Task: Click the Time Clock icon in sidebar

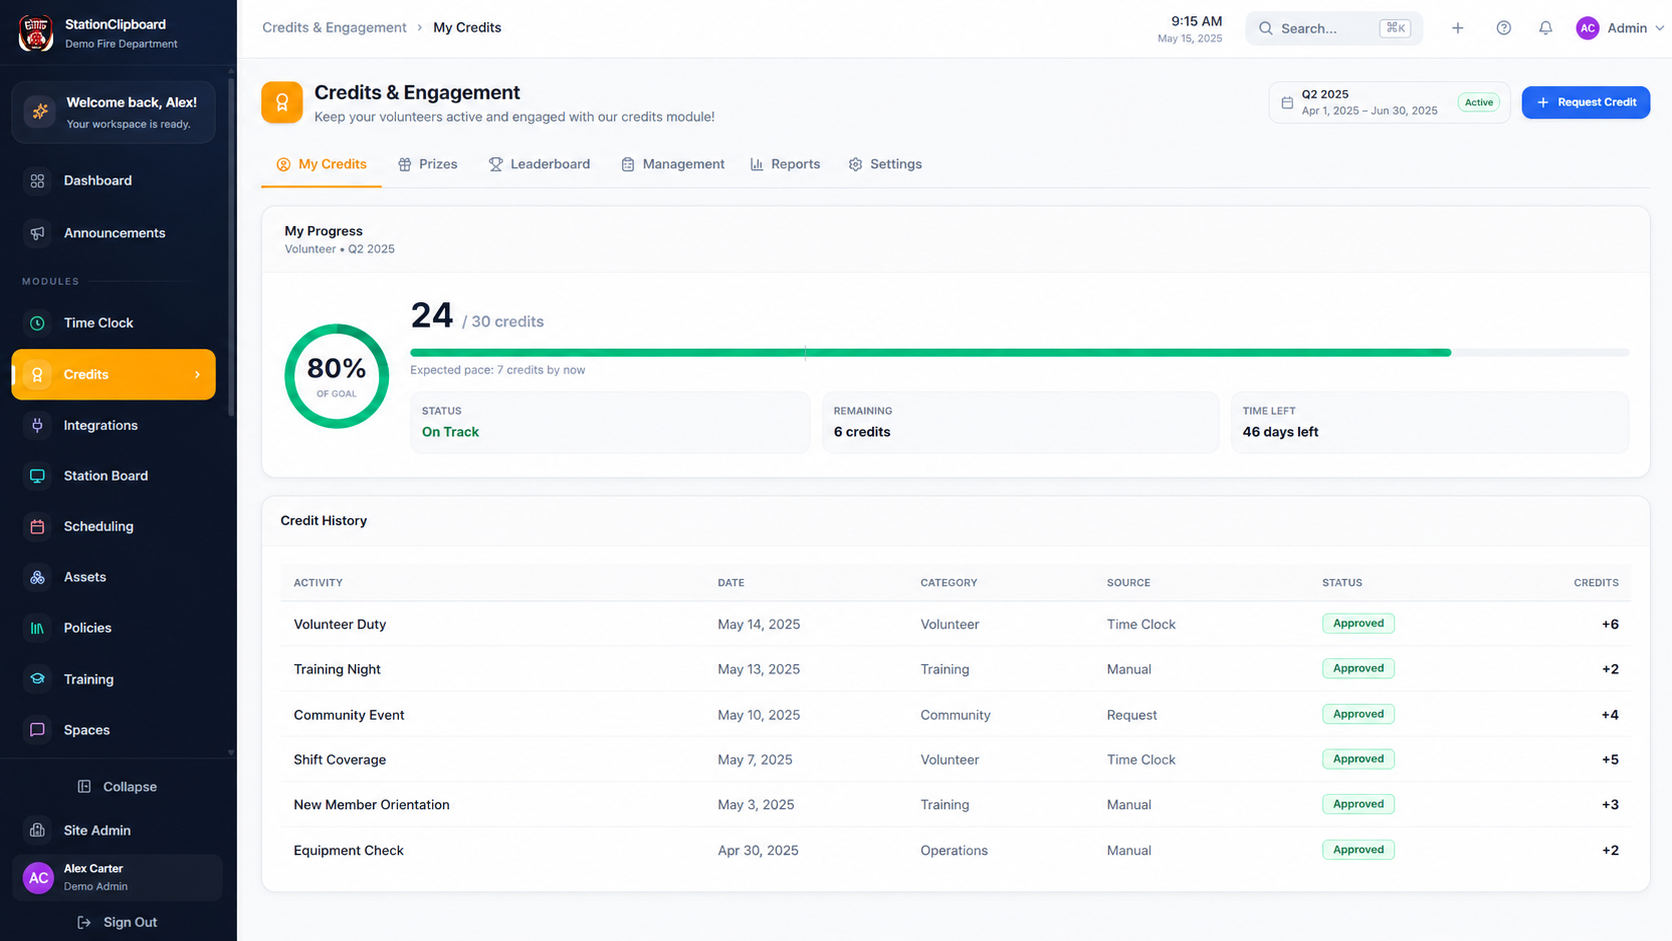Action: [37, 323]
